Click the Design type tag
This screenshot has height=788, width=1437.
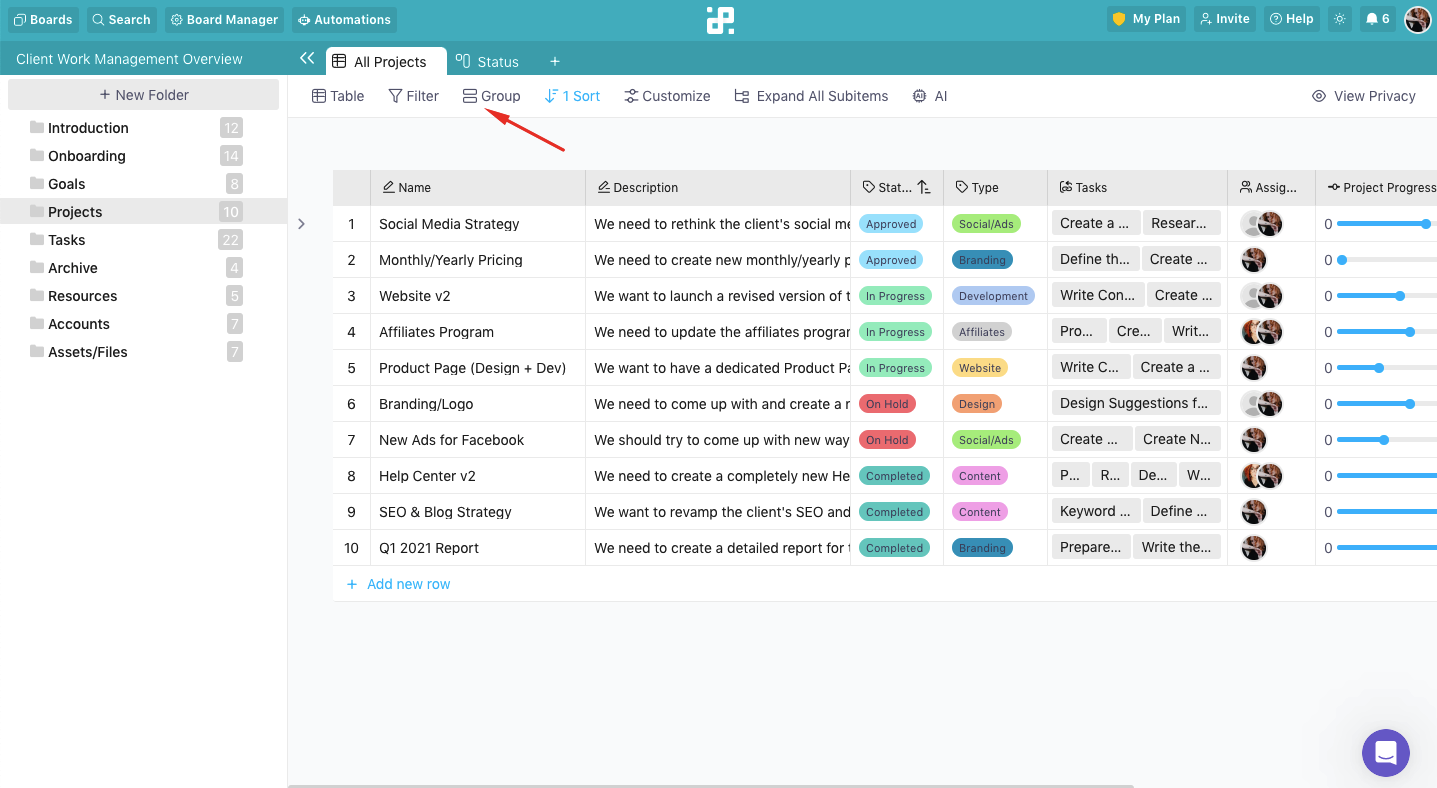(x=977, y=404)
